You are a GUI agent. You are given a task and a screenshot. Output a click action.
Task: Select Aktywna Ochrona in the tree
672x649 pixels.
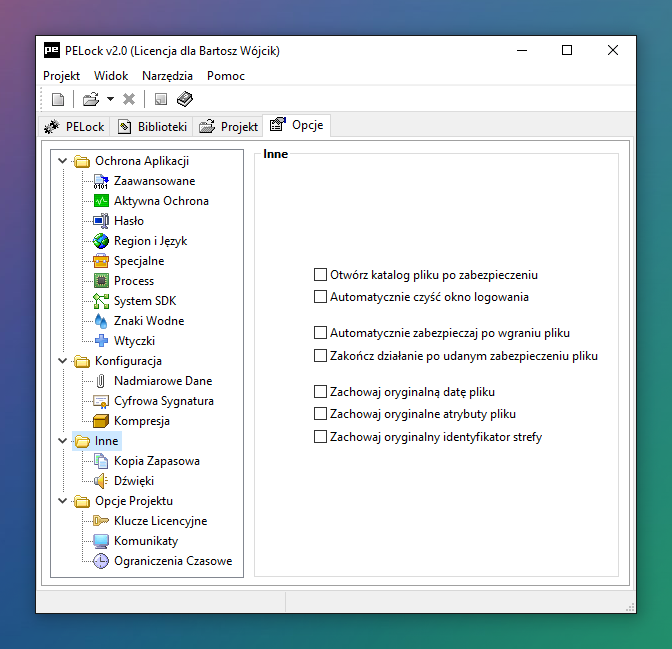point(160,201)
